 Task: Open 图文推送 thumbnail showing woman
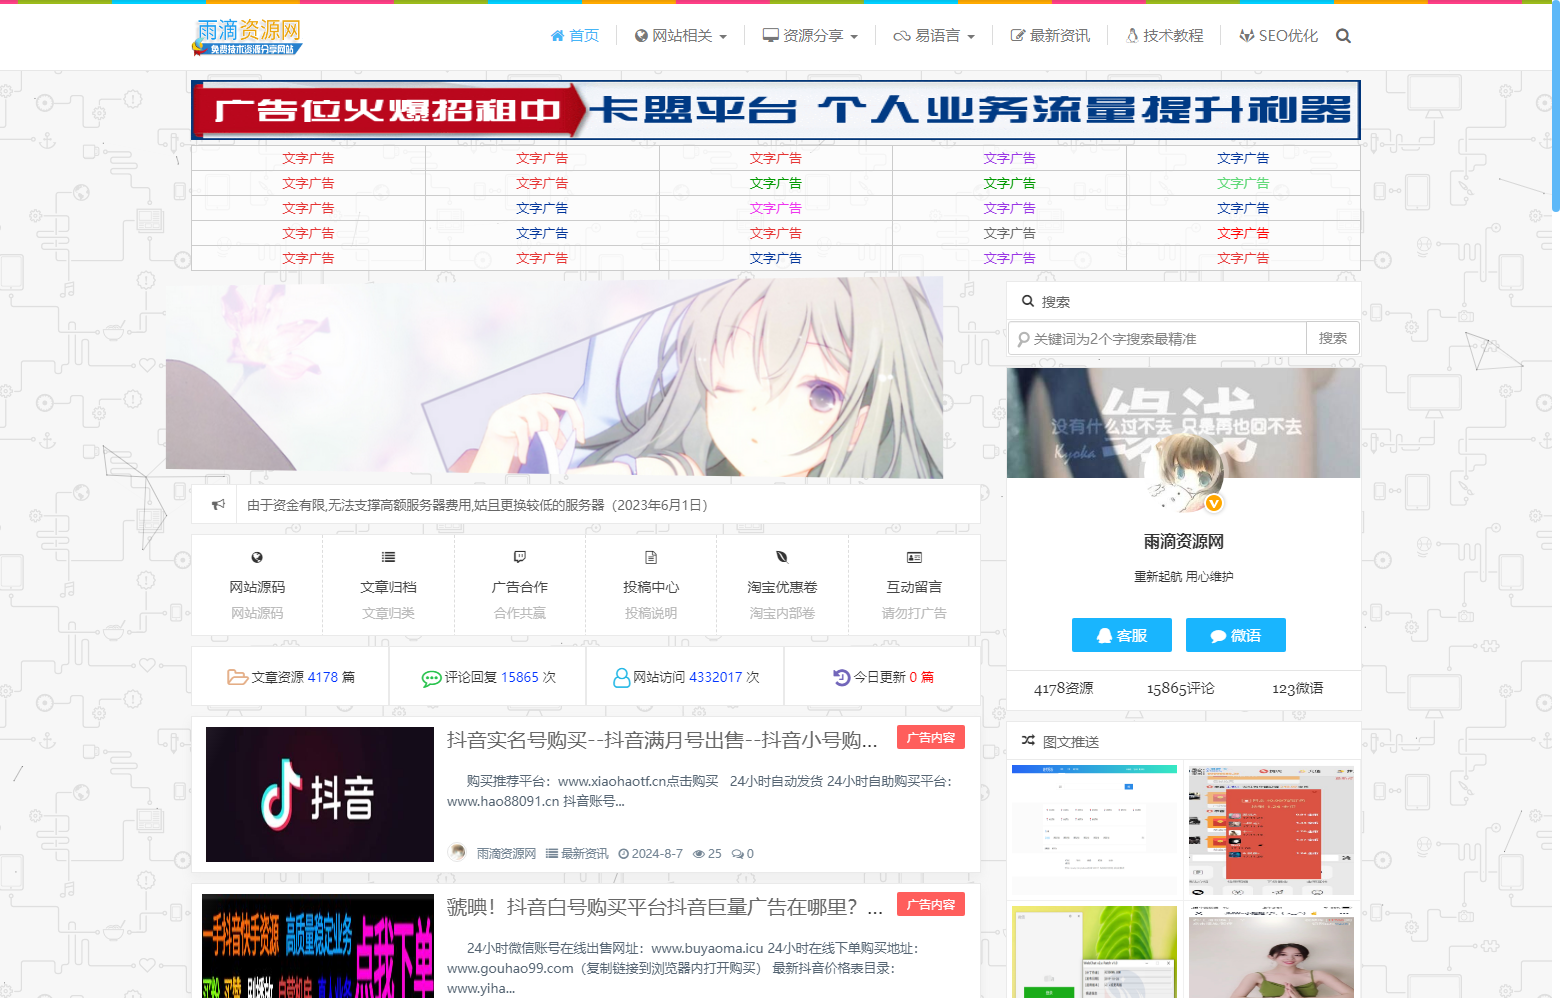coord(1271,952)
